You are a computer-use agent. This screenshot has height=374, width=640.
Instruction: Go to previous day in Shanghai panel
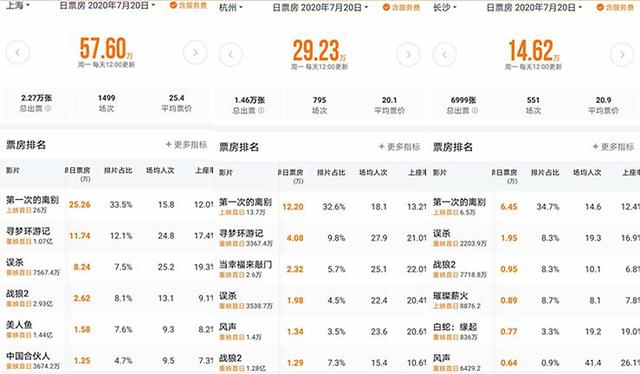tap(18, 52)
